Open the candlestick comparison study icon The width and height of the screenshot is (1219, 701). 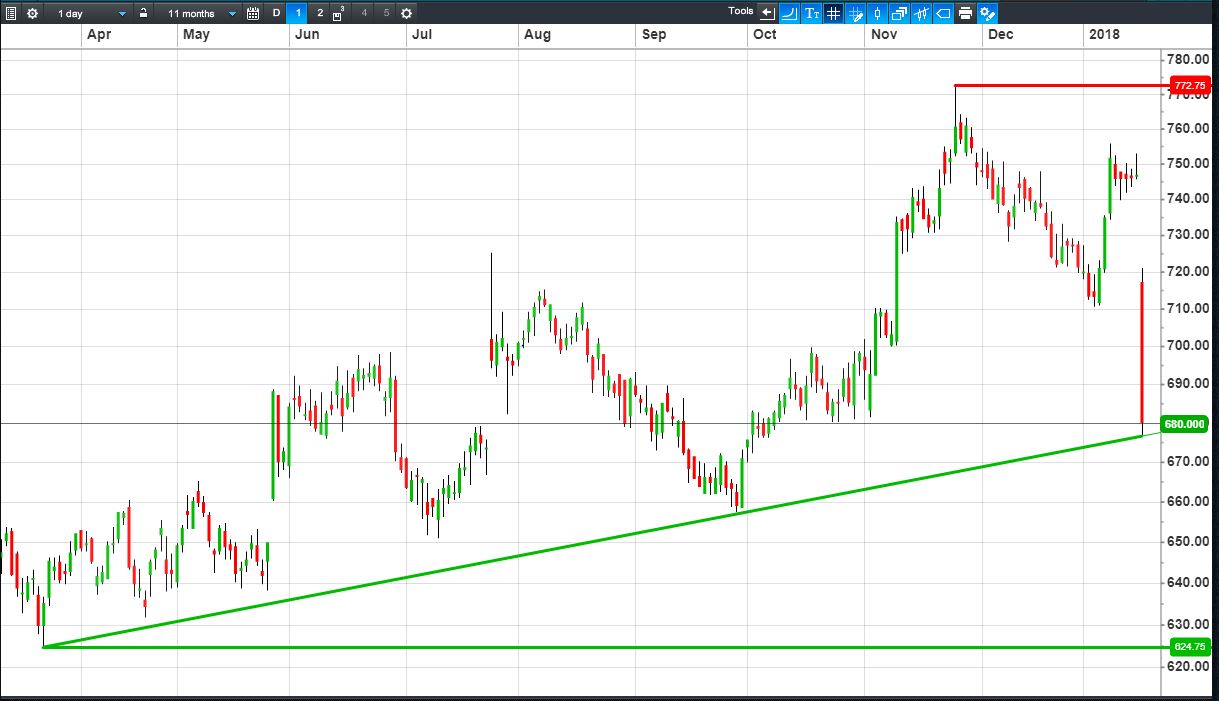[x=921, y=13]
